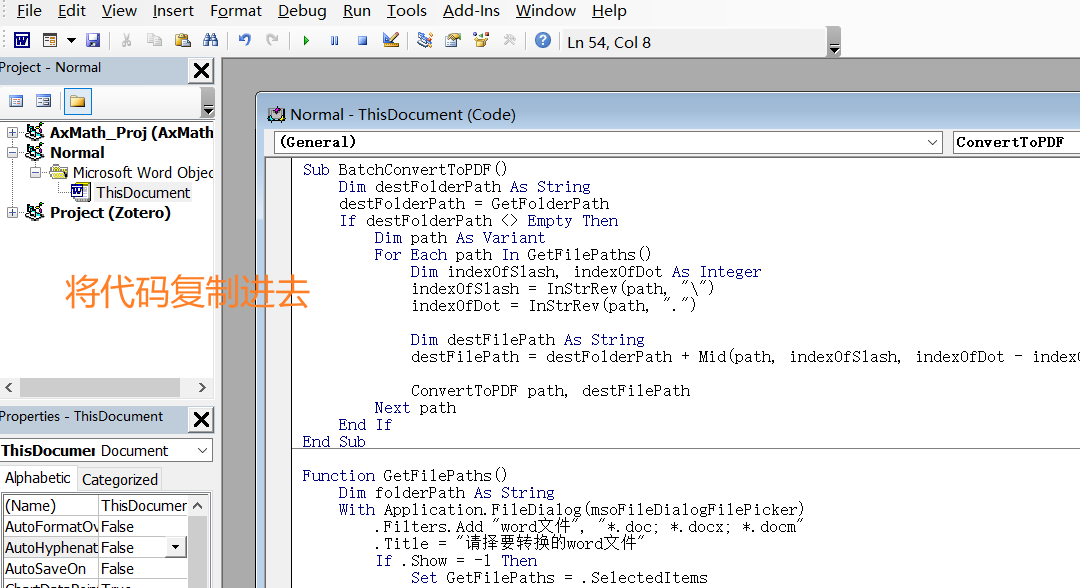Open the Help menu

tap(609, 11)
